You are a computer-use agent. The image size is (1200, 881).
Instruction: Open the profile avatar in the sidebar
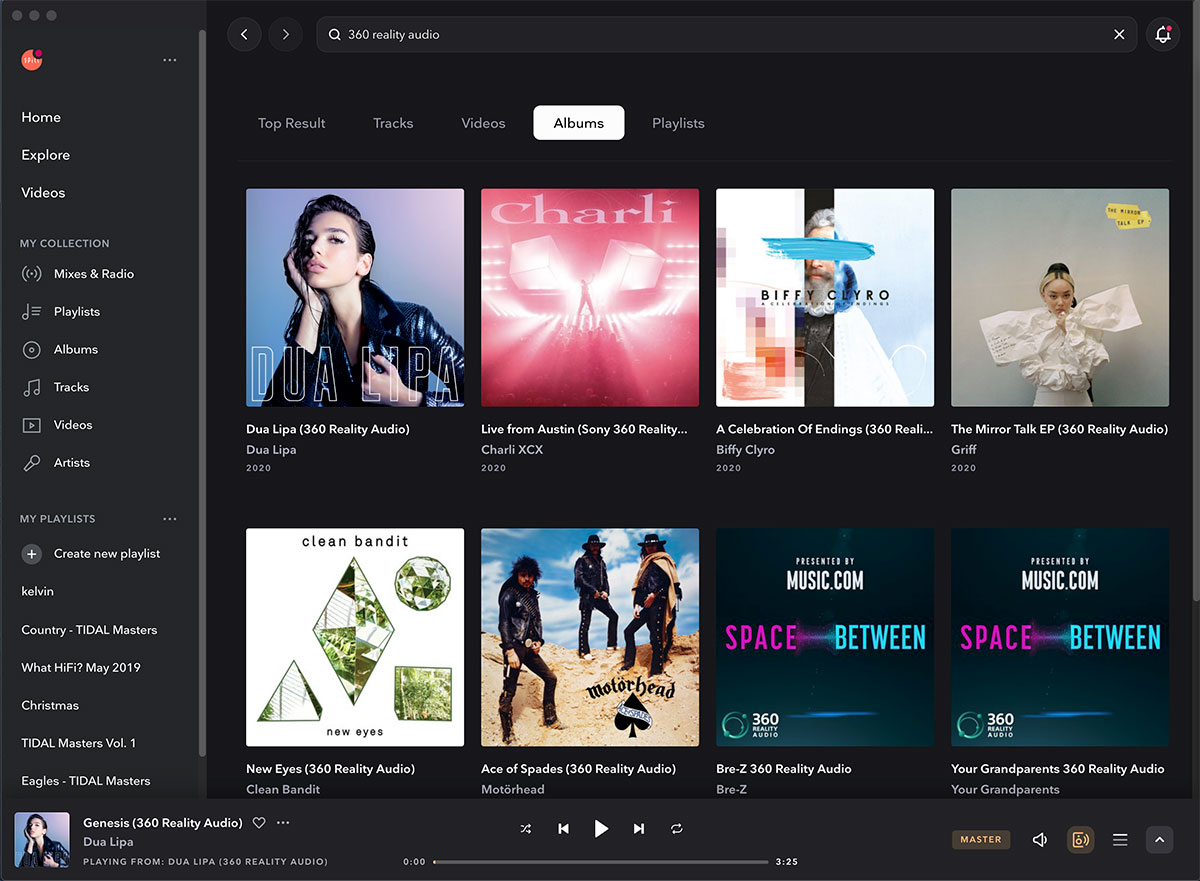32,59
